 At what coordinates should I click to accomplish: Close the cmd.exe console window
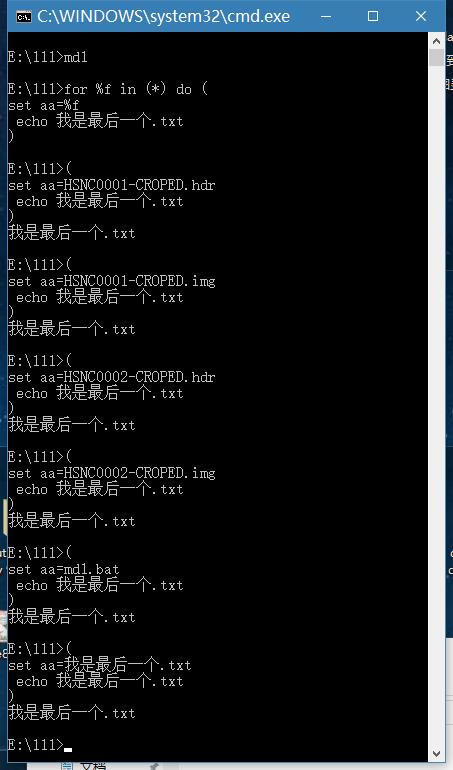pyautogui.click(x=421, y=16)
